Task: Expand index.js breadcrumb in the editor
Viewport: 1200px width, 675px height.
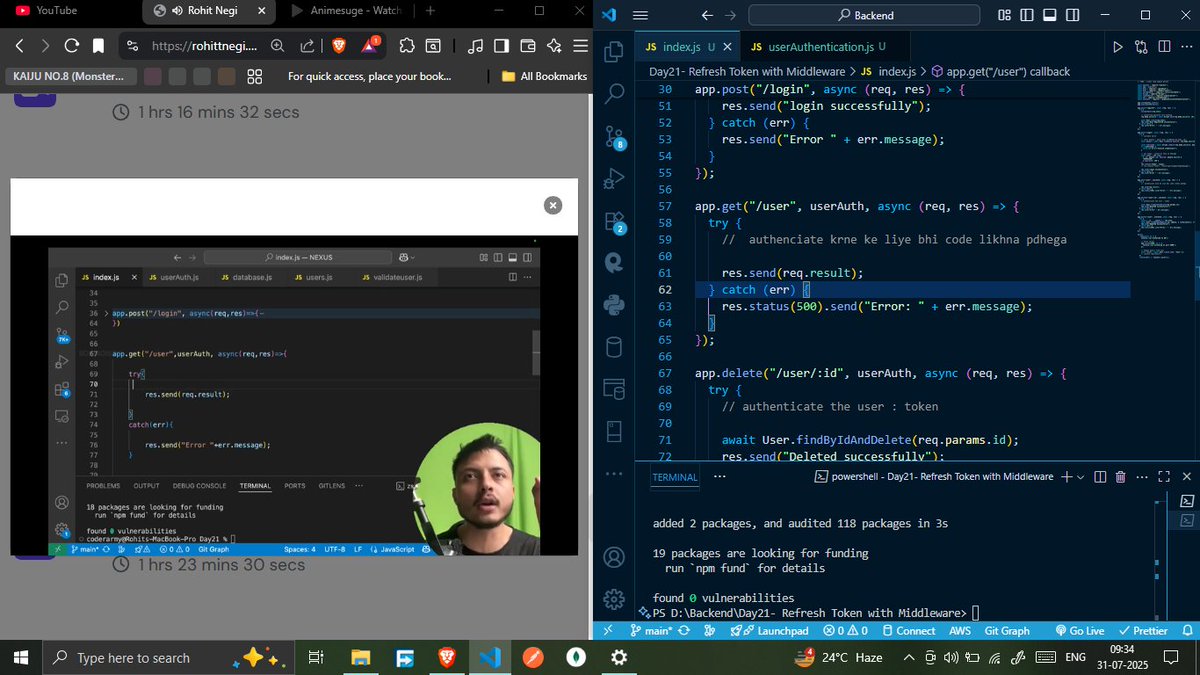Action: coord(887,72)
